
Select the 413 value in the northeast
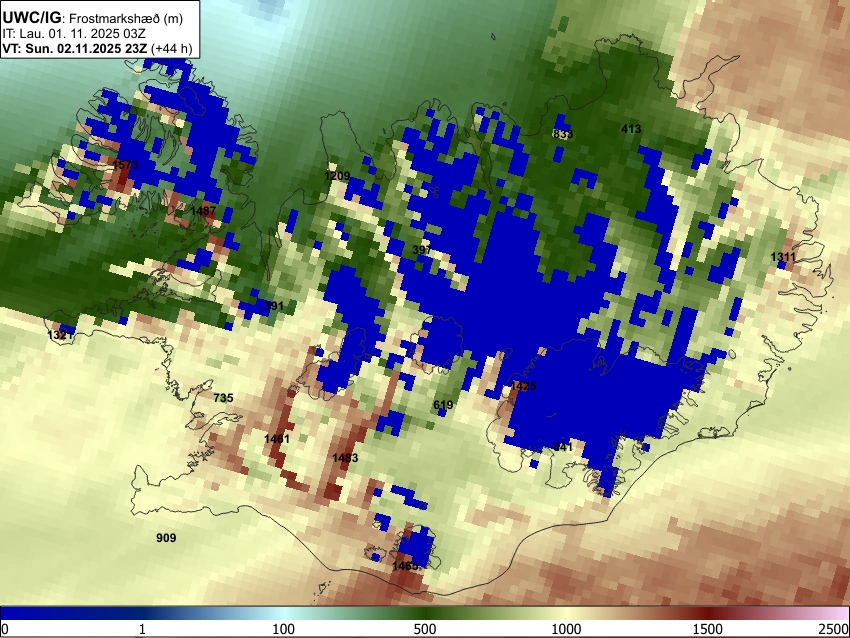click(x=632, y=129)
